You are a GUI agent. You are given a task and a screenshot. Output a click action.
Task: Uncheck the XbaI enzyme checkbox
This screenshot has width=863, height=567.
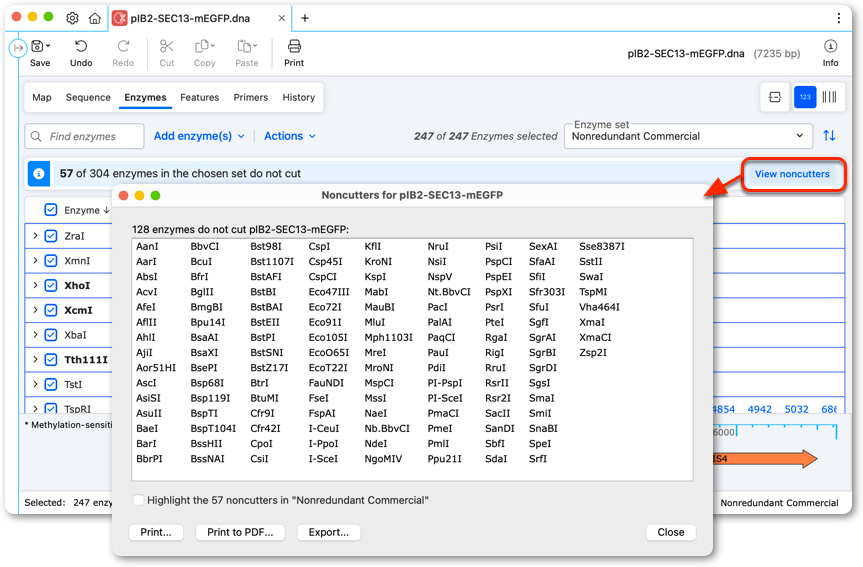(51, 335)
